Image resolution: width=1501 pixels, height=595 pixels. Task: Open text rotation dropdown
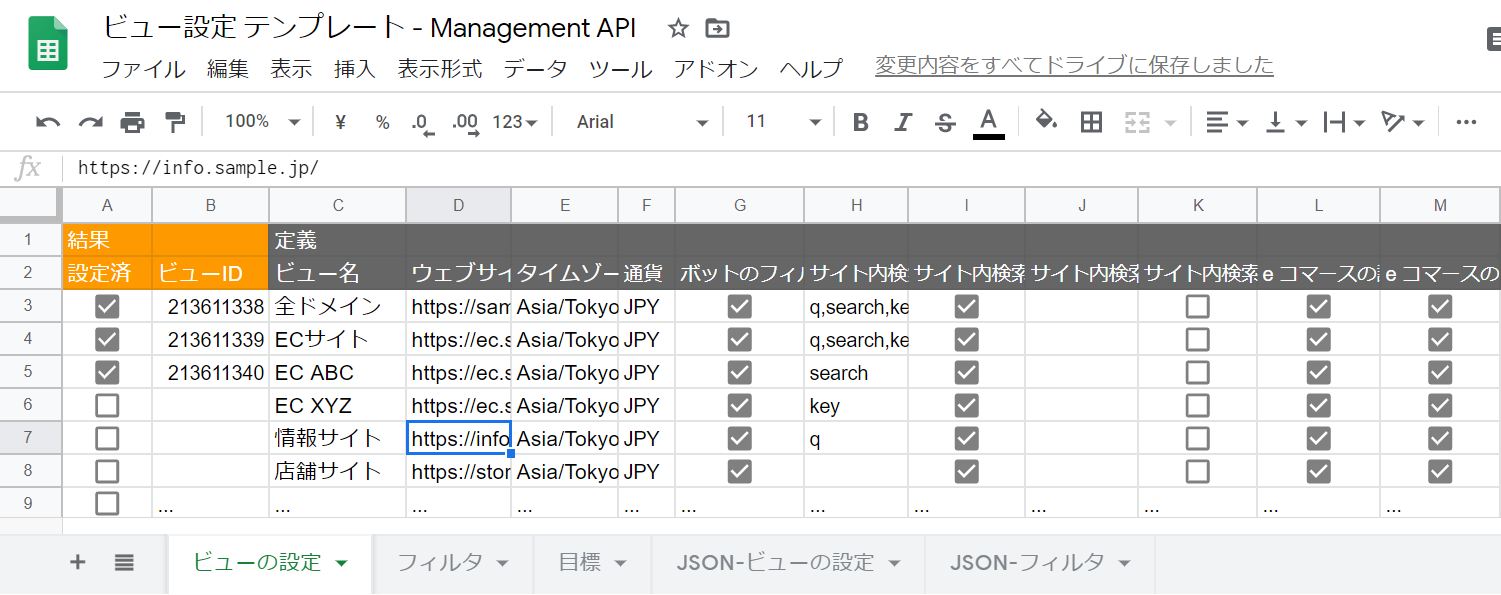coord(1403,122)
